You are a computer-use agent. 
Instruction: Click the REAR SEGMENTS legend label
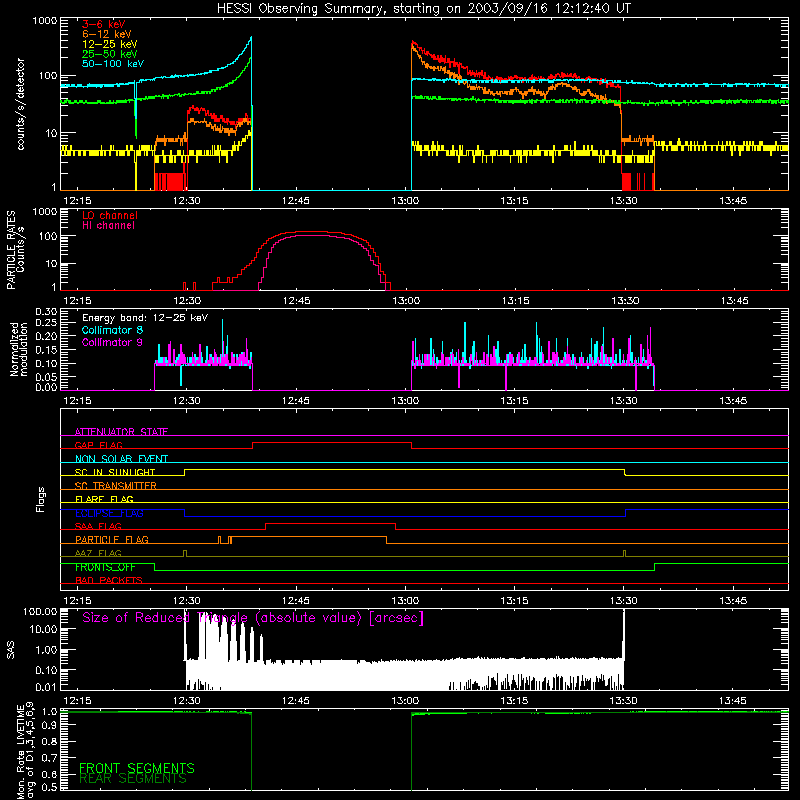(133, 779)
